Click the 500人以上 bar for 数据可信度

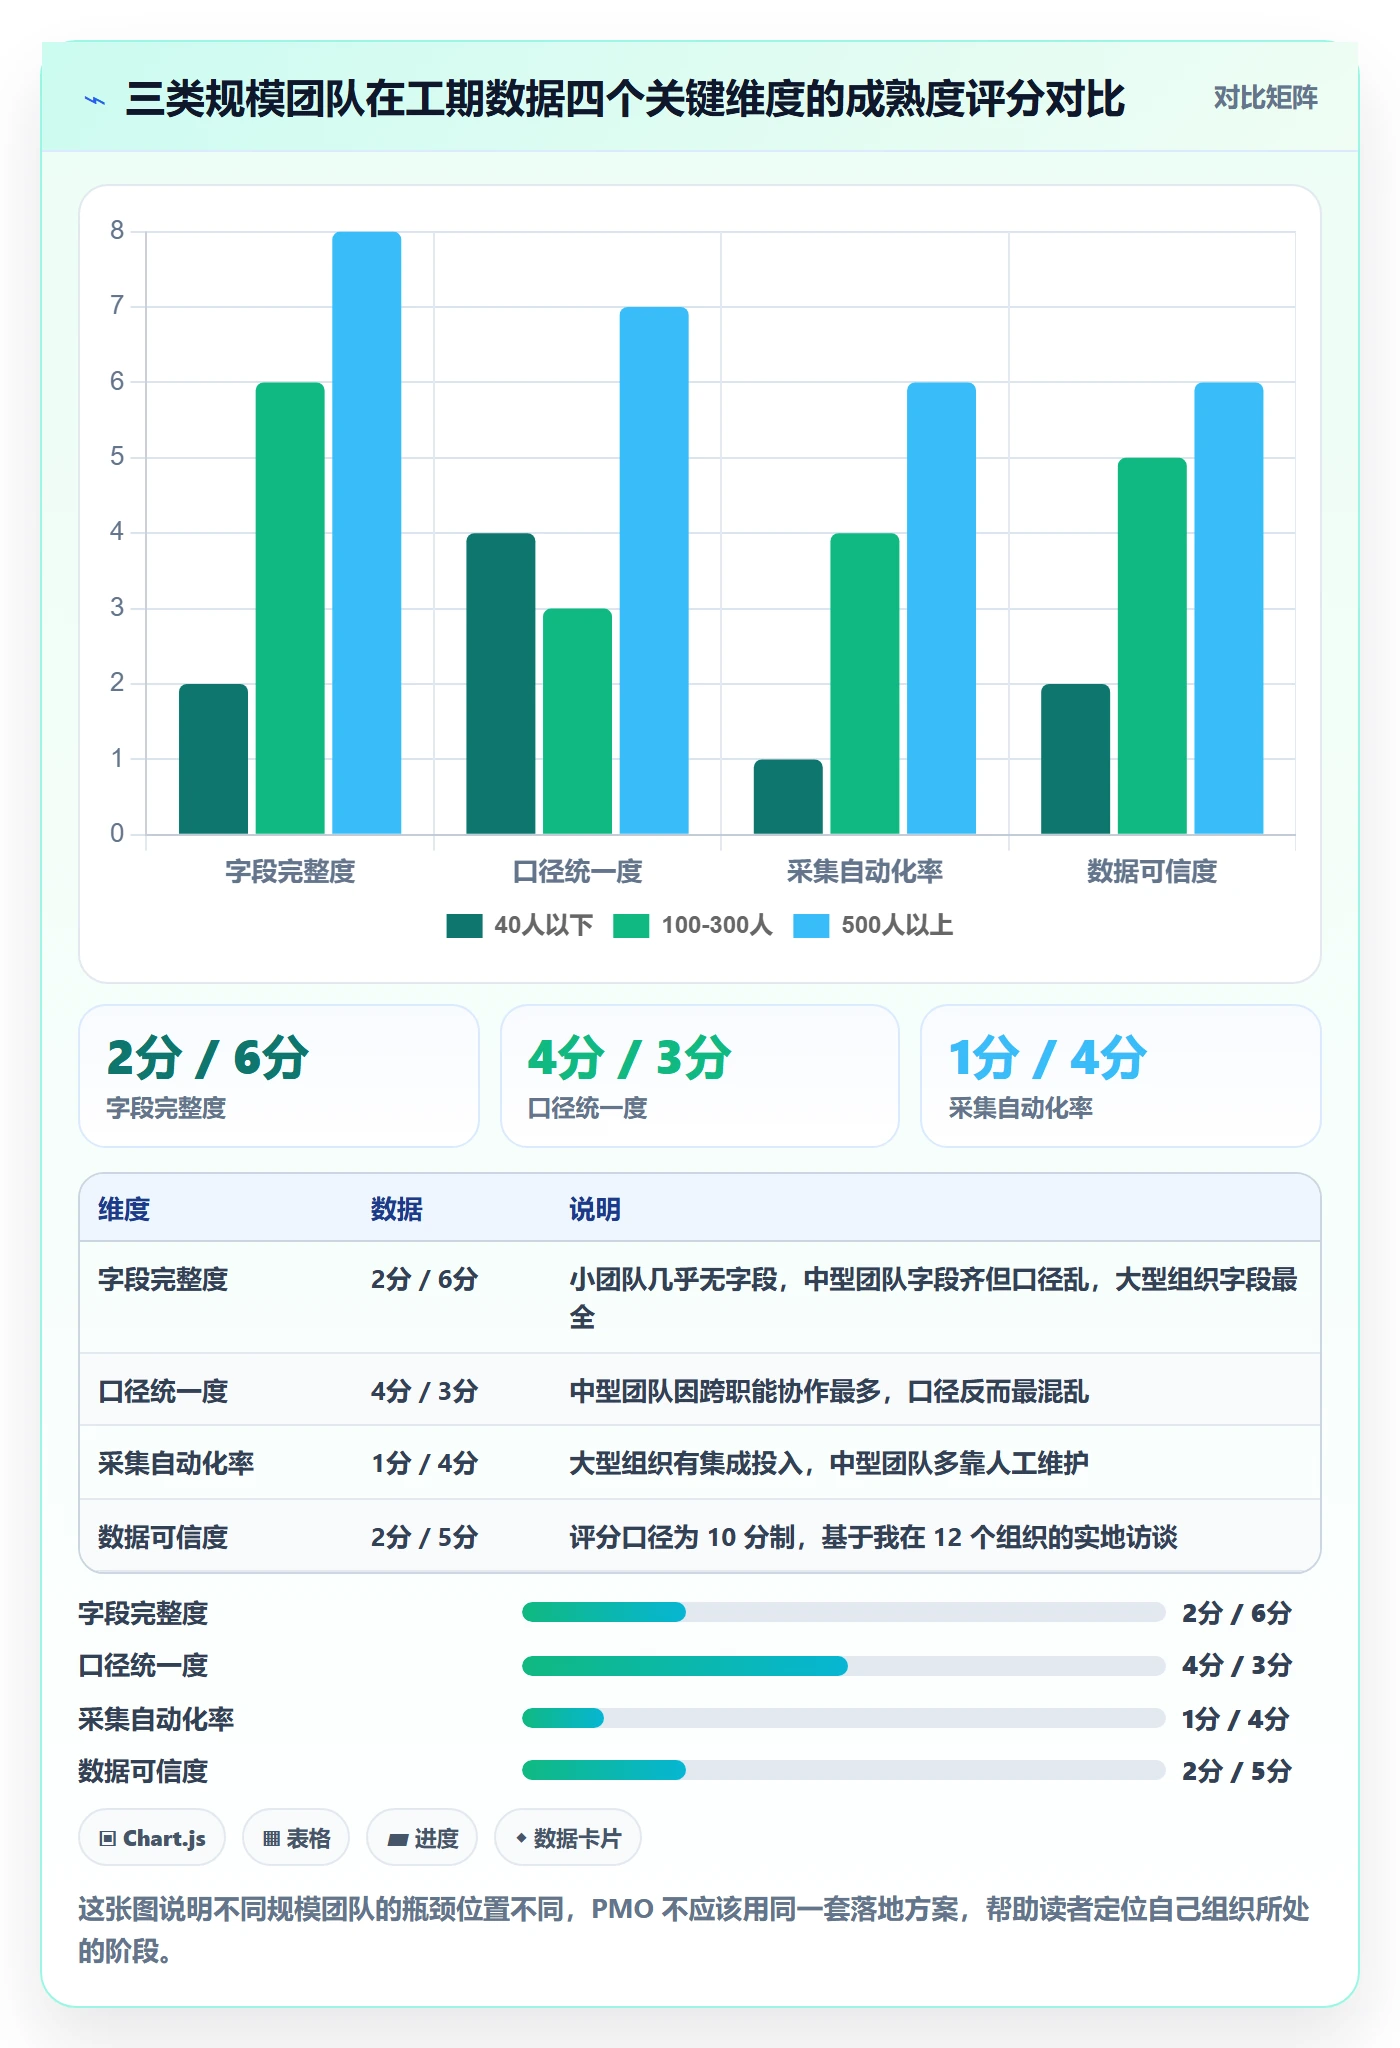[1229, 608]
